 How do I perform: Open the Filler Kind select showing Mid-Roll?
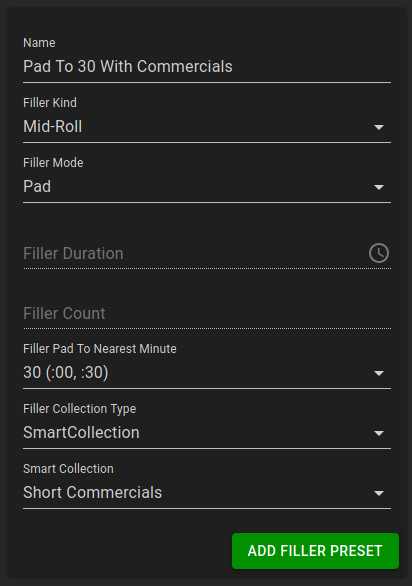pyautogui.click(x=207, y=127)
